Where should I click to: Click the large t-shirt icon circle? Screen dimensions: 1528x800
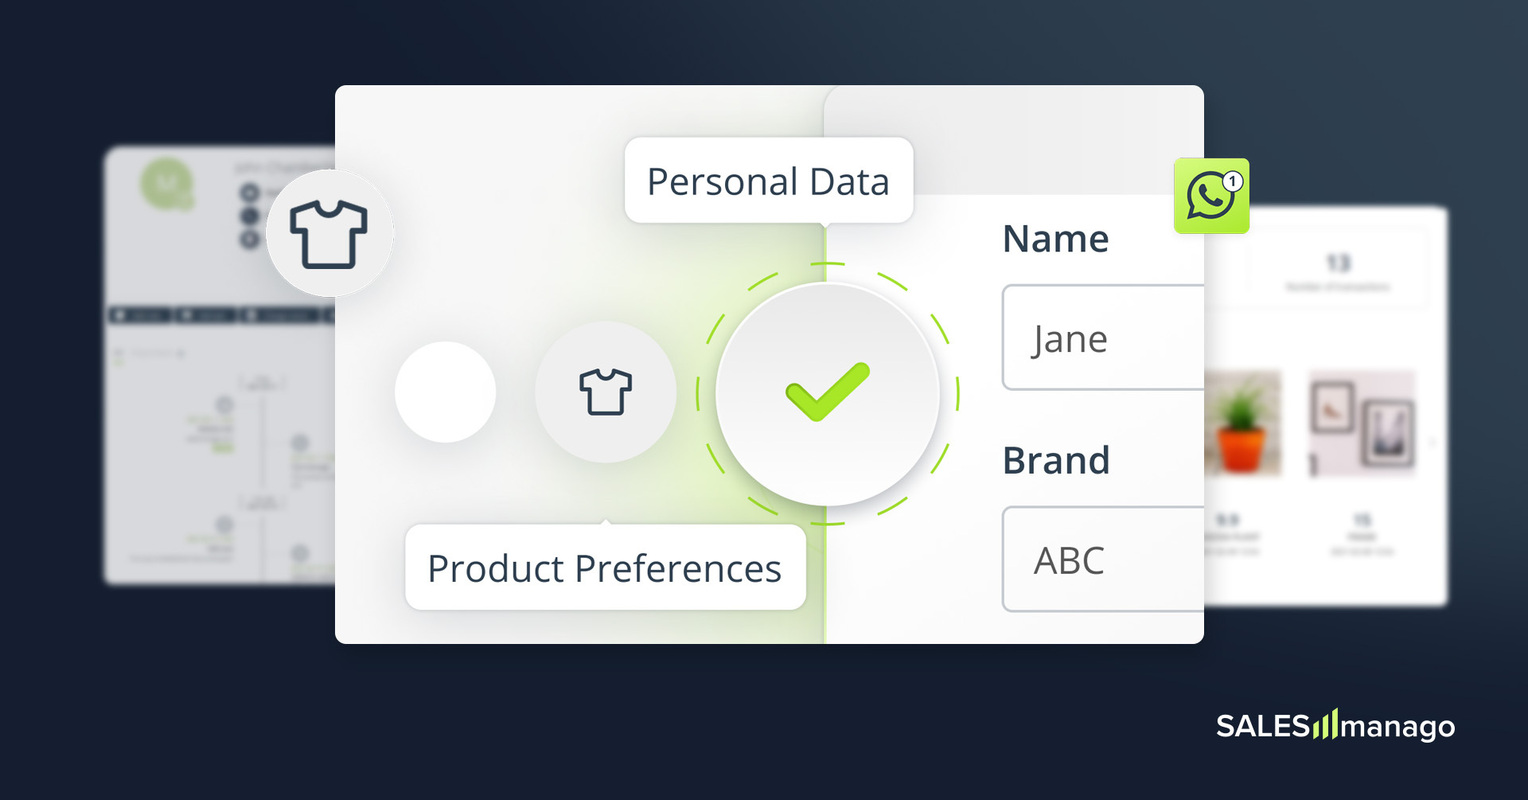point(329,233)
